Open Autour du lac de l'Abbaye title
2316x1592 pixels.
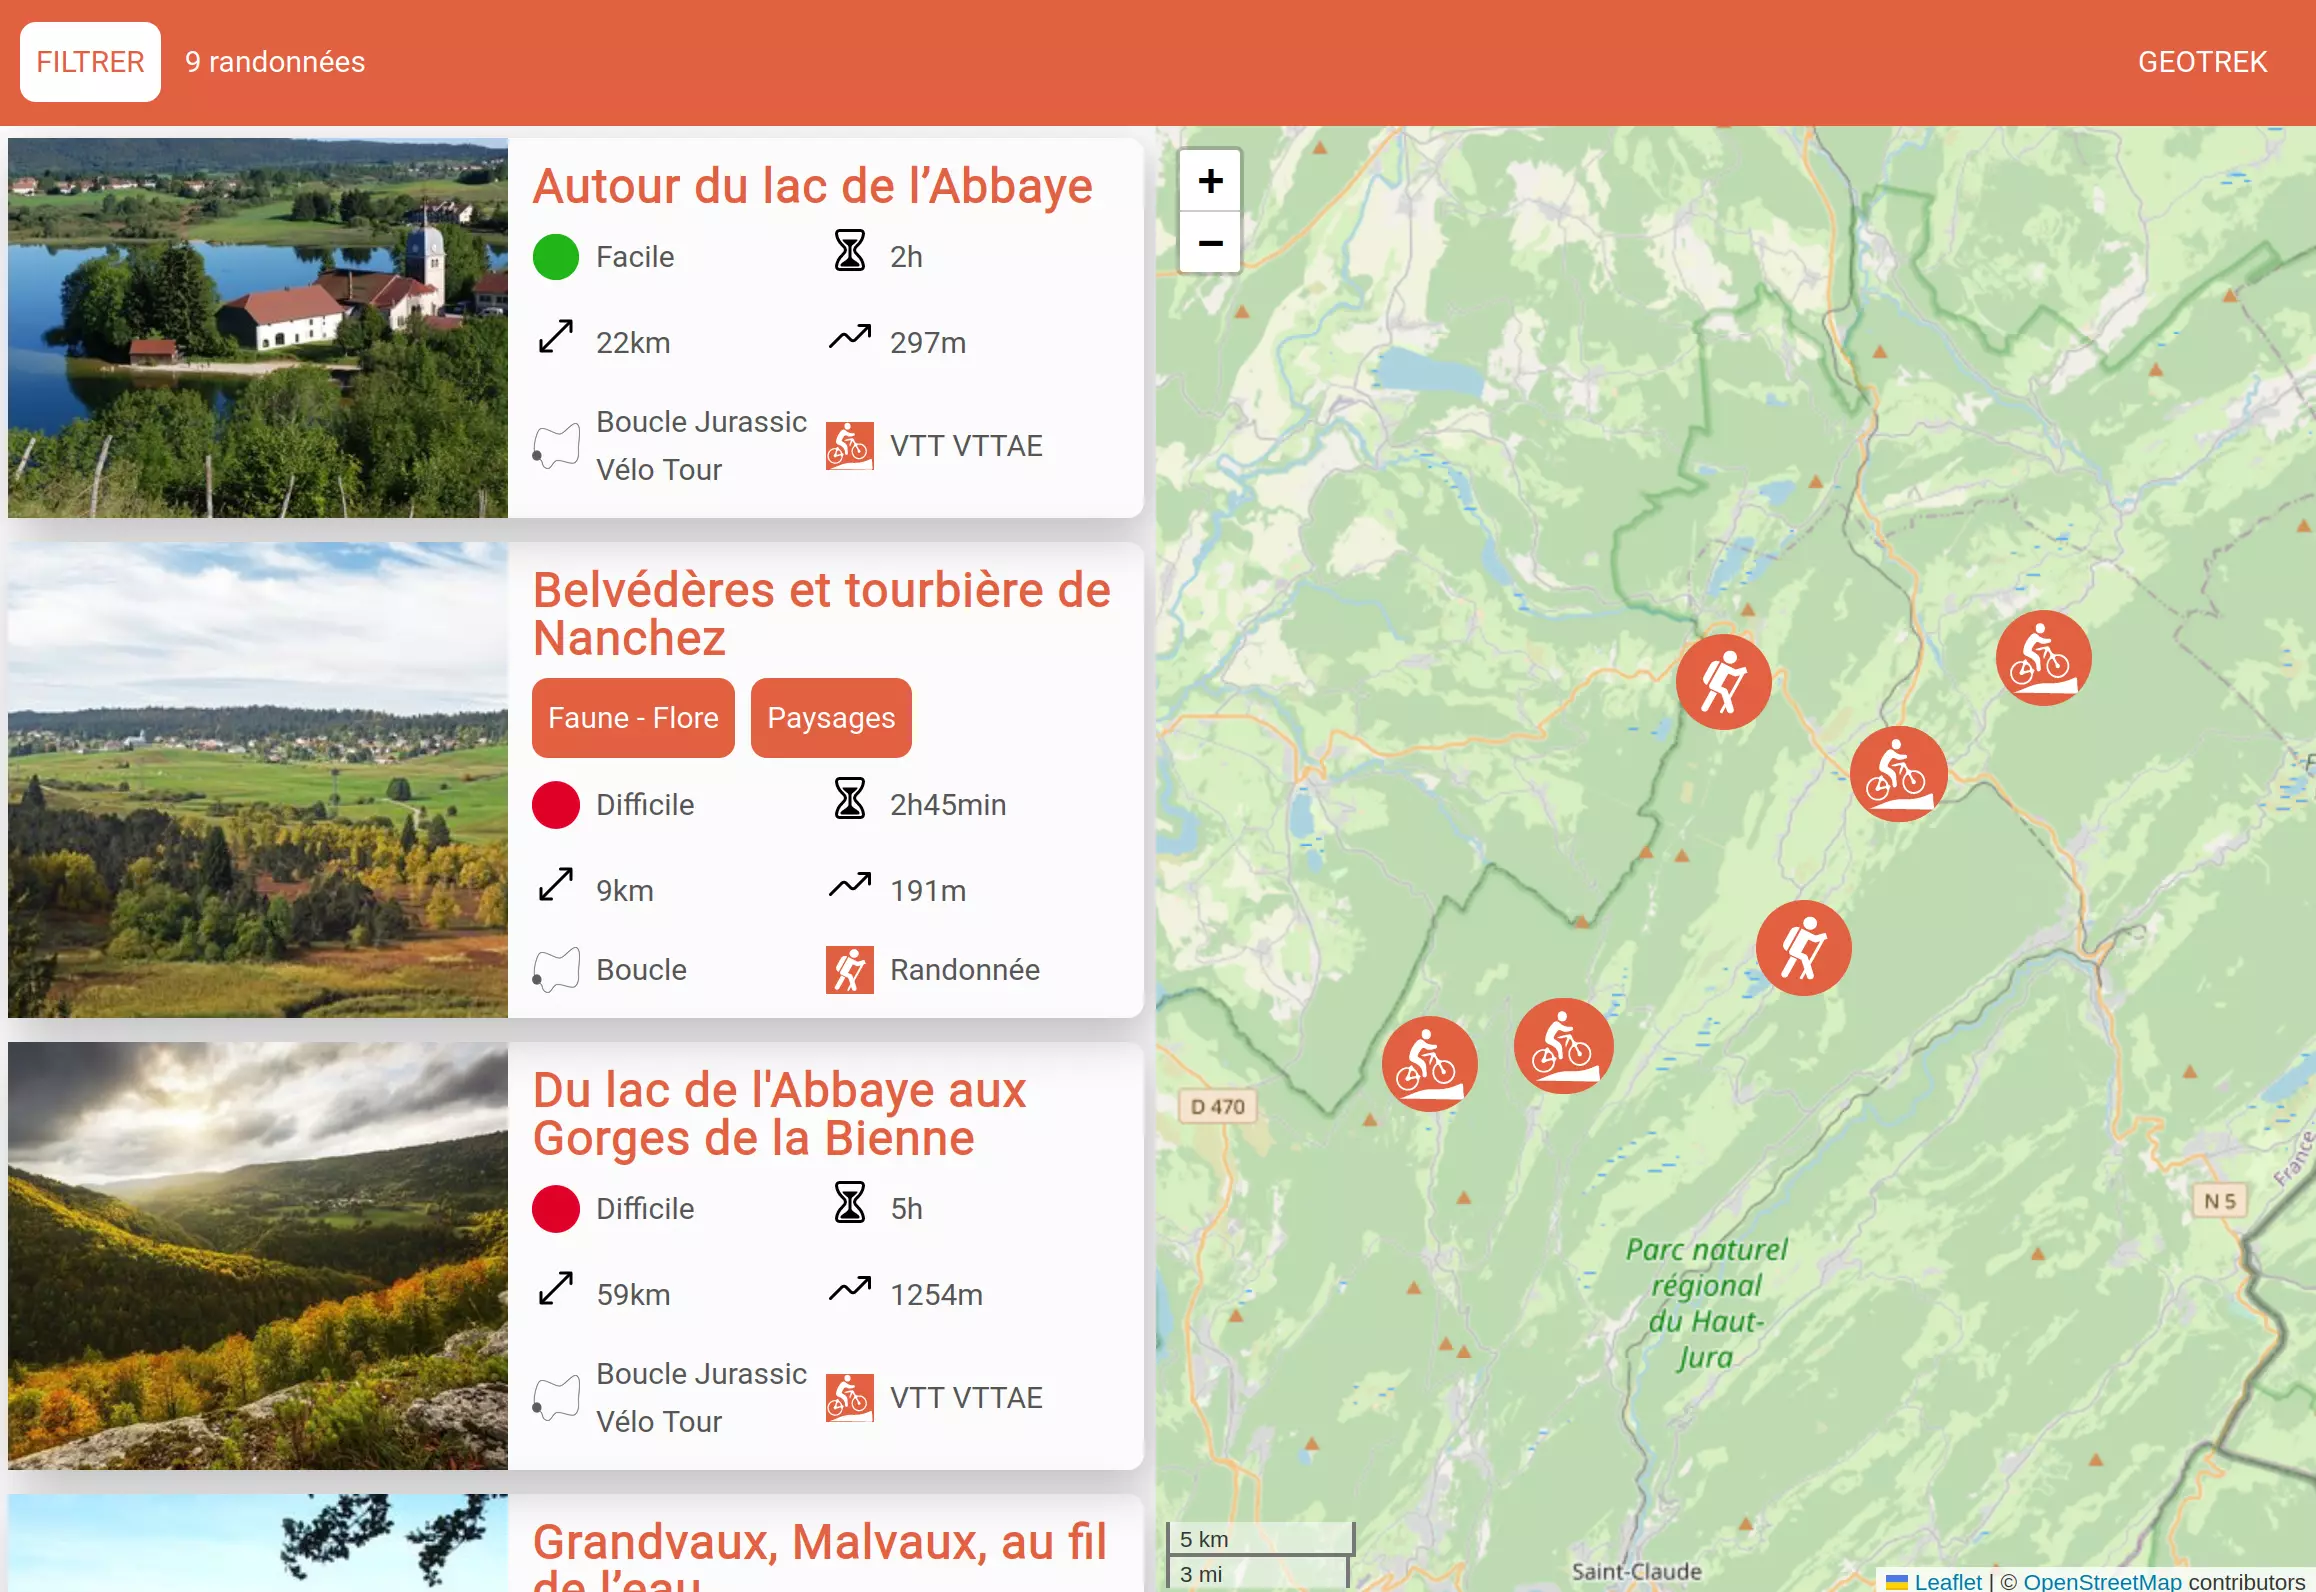click(x=812, y=186)
